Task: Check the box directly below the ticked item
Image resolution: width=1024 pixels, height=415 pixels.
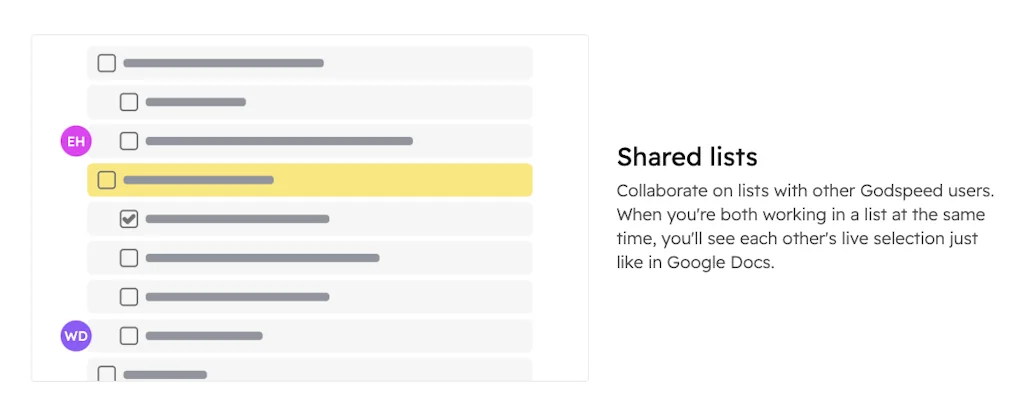Action: (x=129, y=258)
